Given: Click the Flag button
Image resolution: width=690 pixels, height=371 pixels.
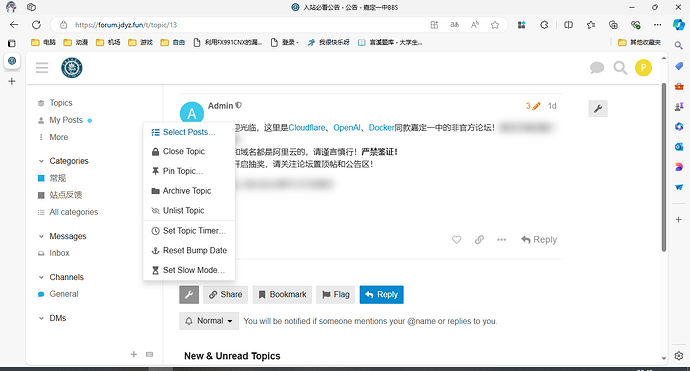Looking at the screenshot, I should (x=336, y=294).
